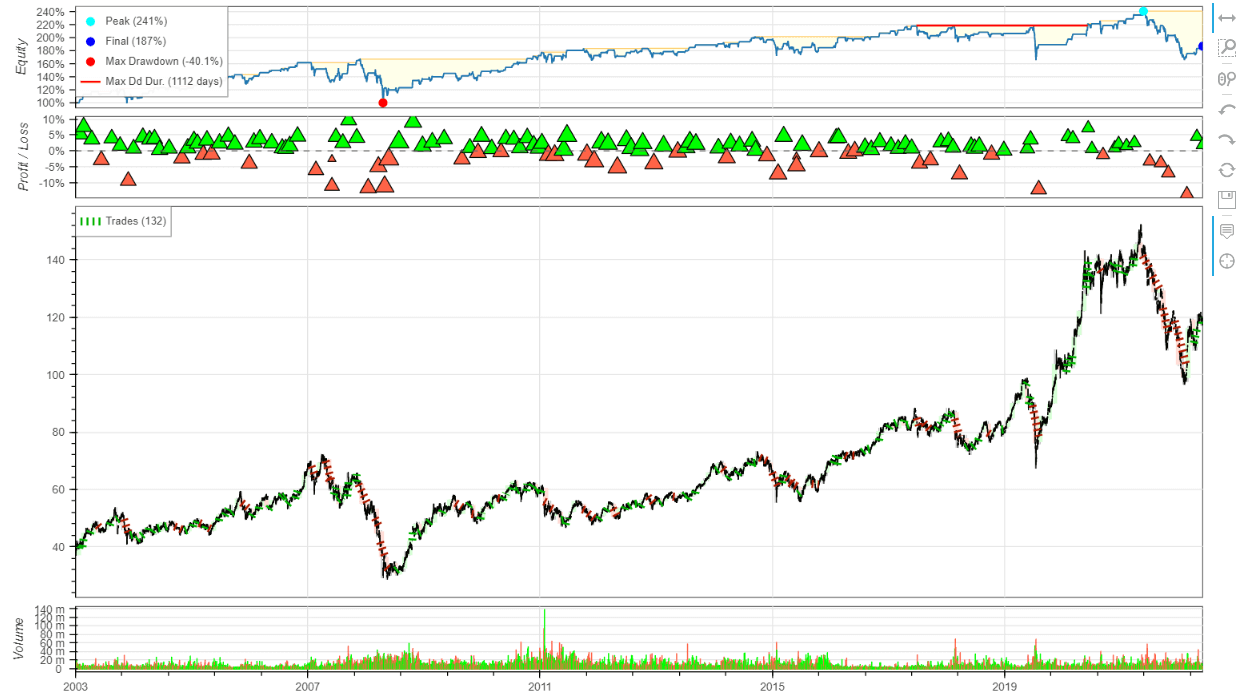The height and width of the screenshot is (695, 1247).
Task: Click the 140 m tick on the Volume axis
Action: (x=50, y=609)
